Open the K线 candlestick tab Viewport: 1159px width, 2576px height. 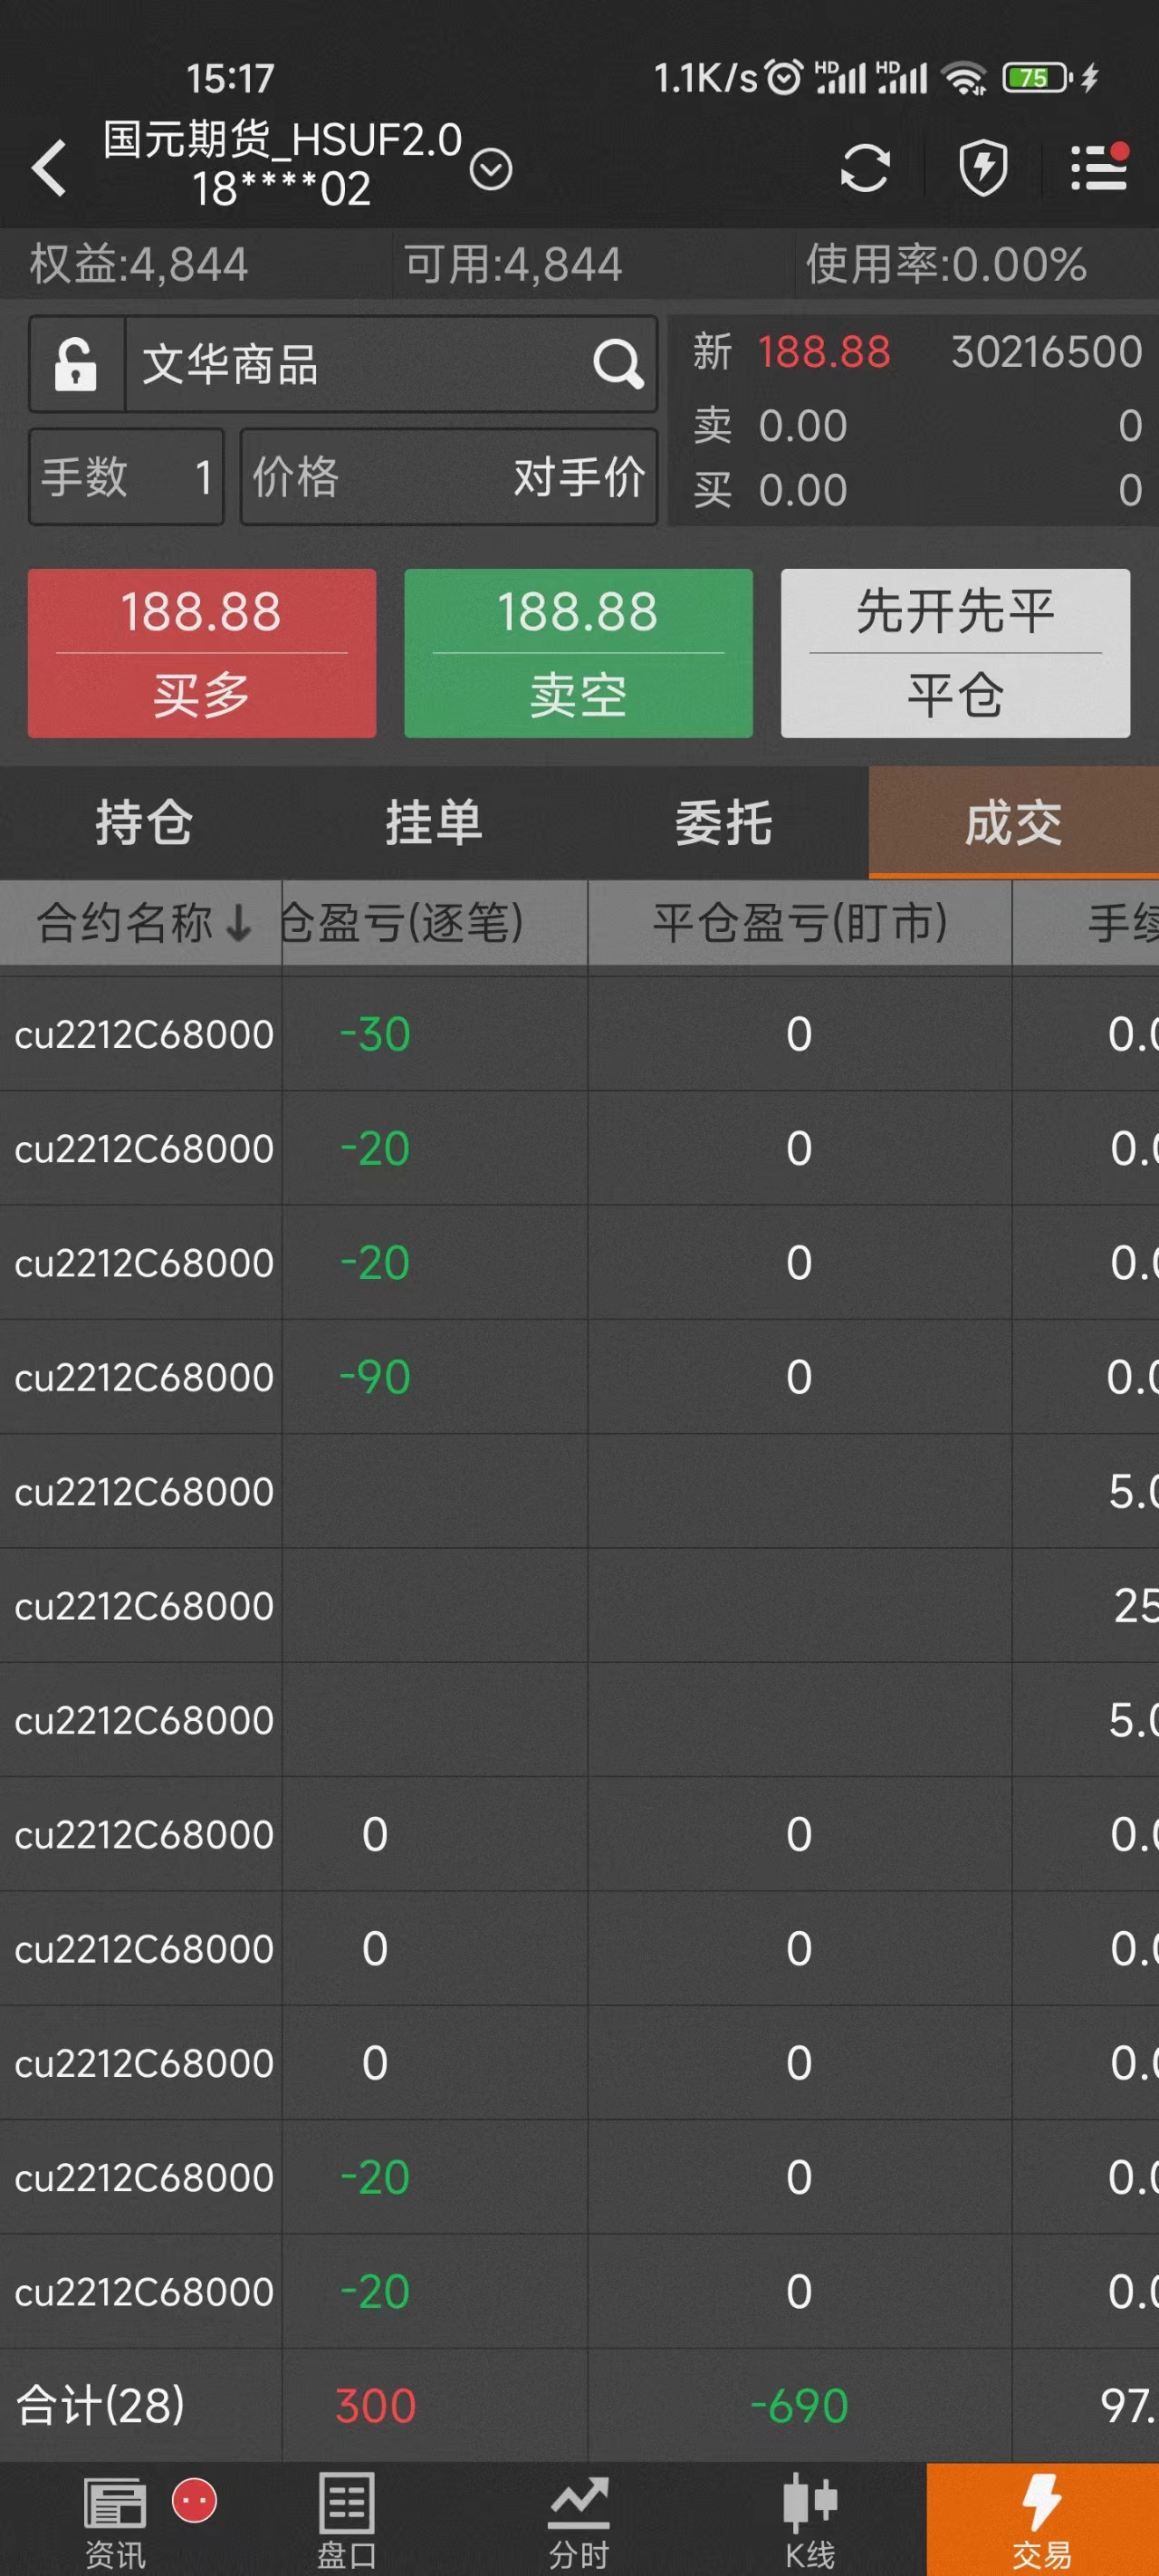811,2520
